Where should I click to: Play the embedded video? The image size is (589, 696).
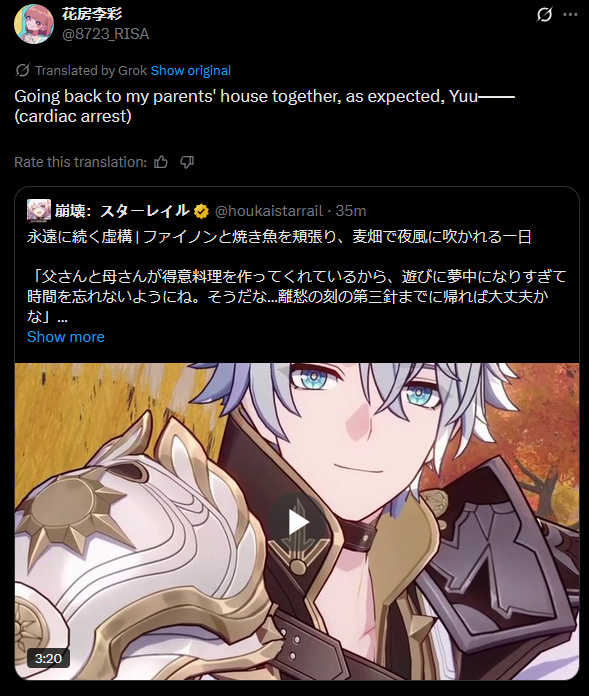point(297,522)
